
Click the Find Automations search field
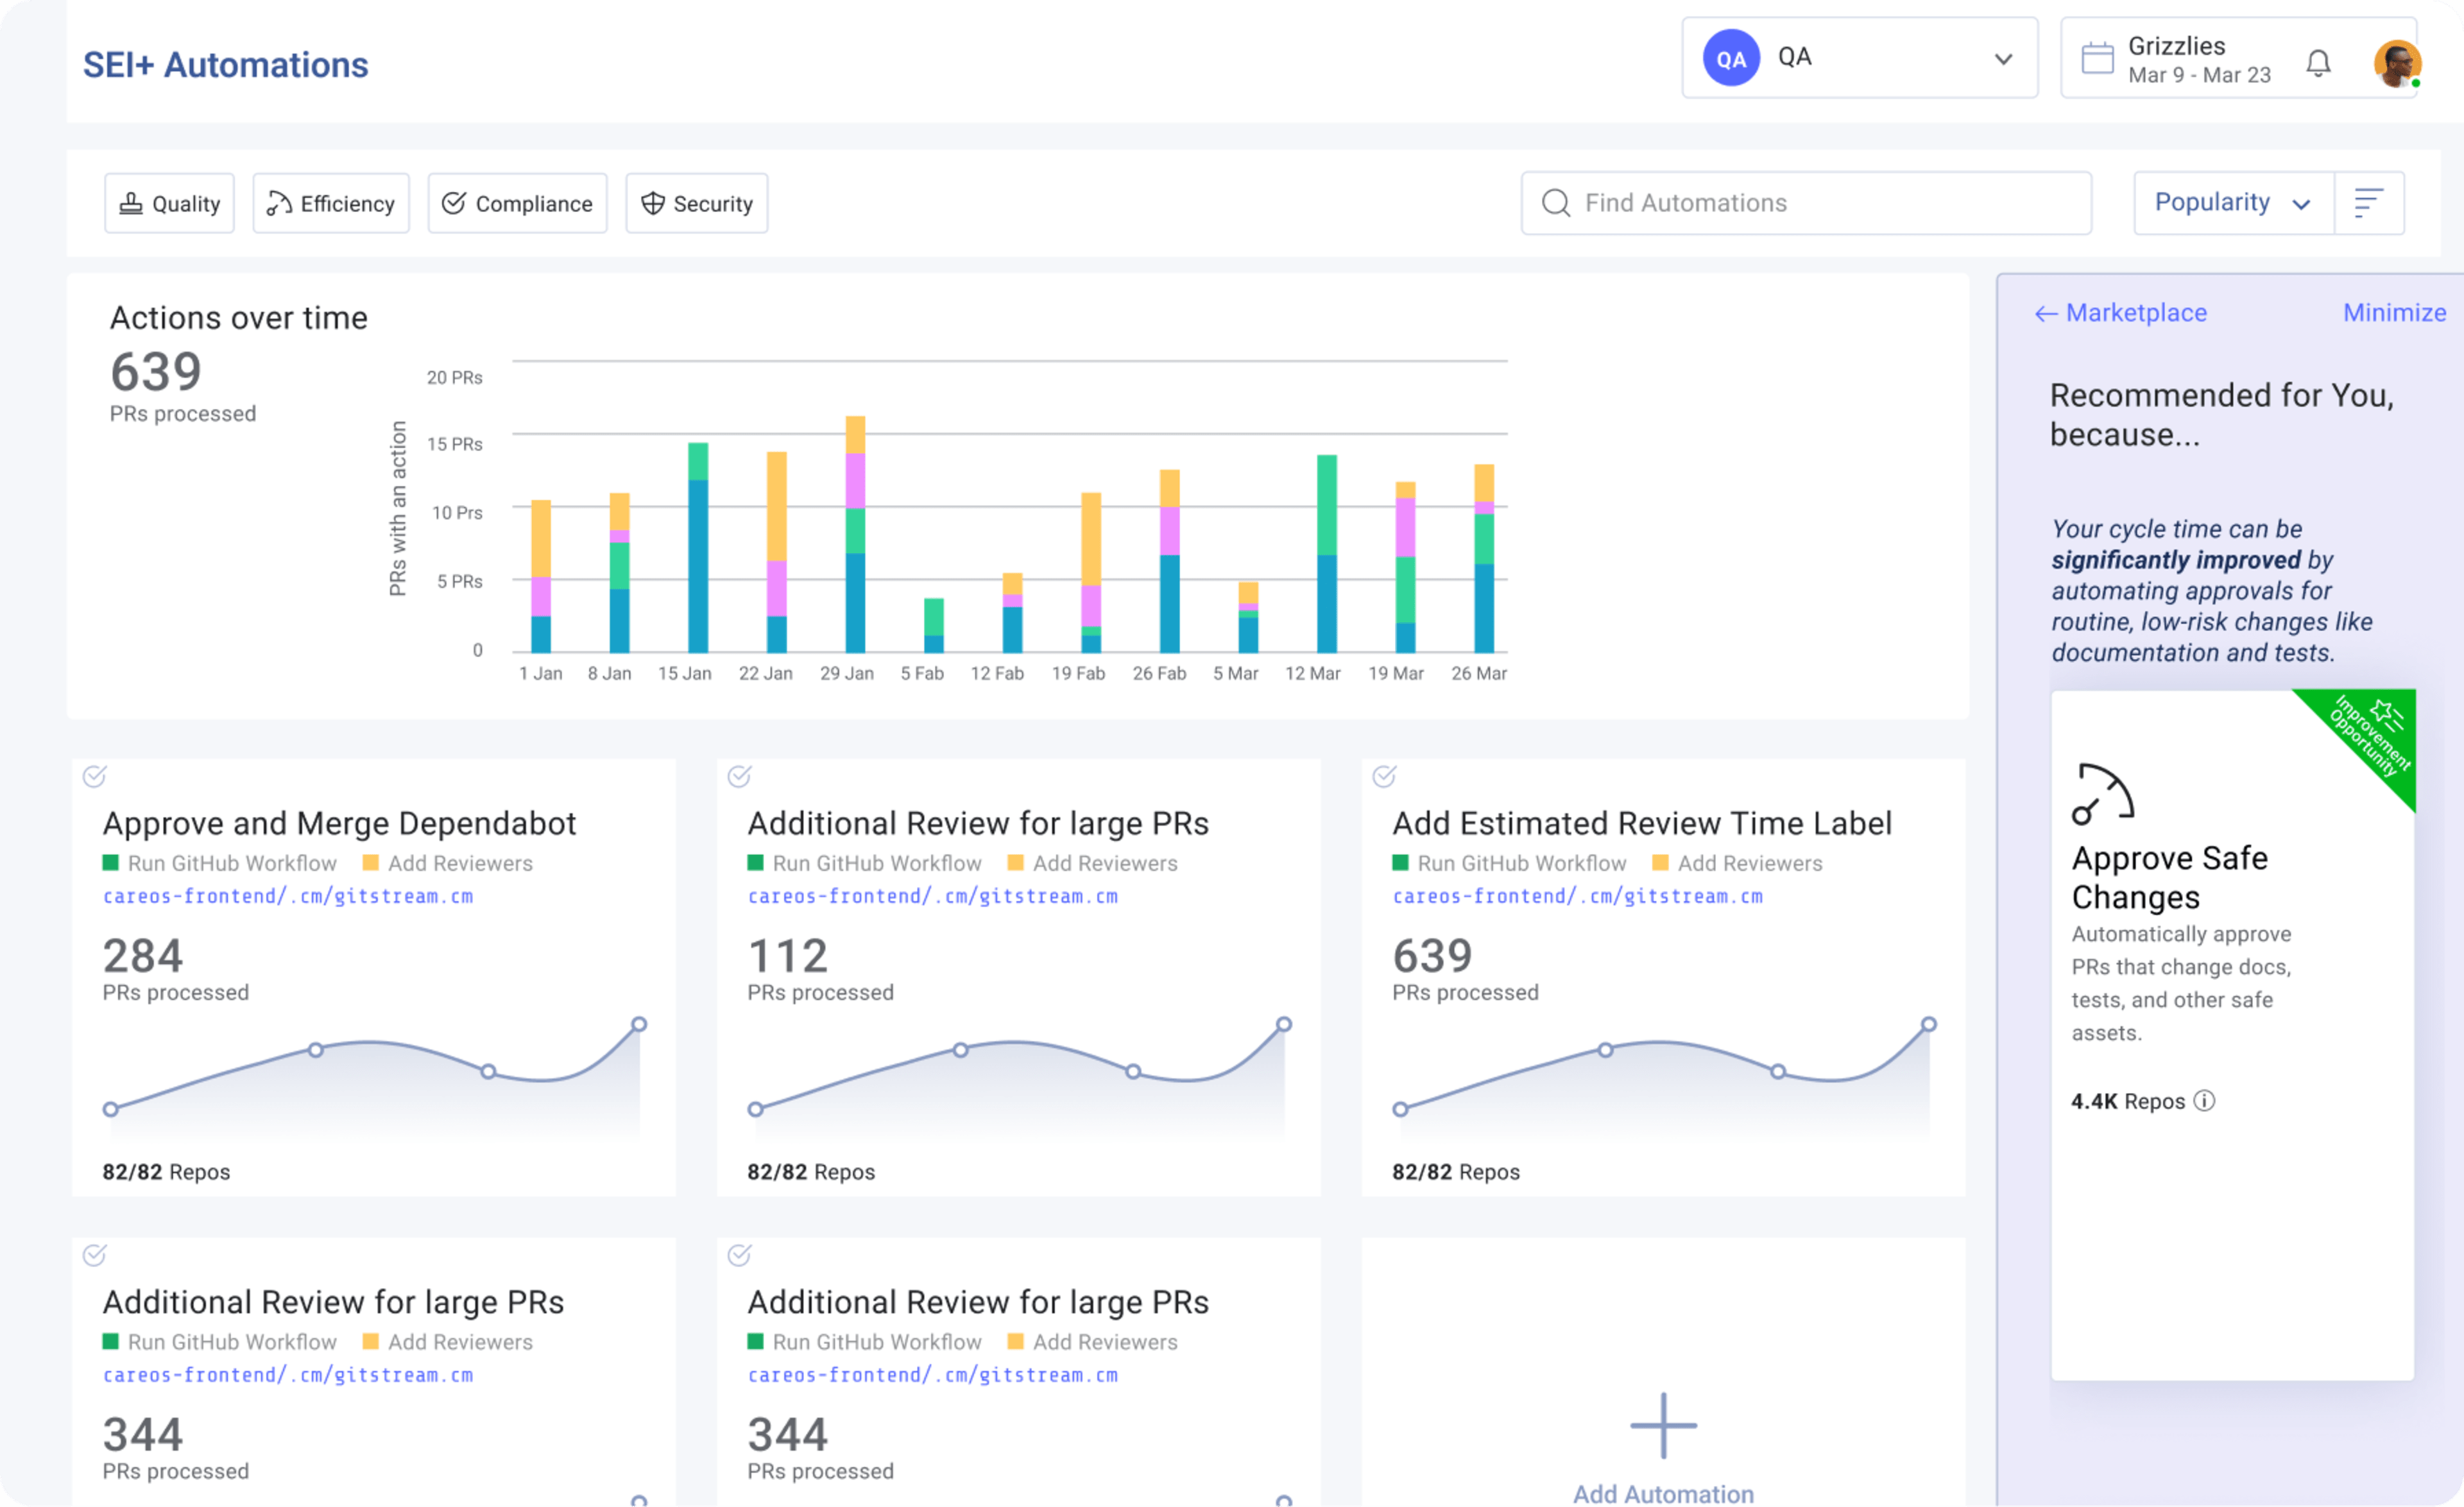pos(1806,203)
